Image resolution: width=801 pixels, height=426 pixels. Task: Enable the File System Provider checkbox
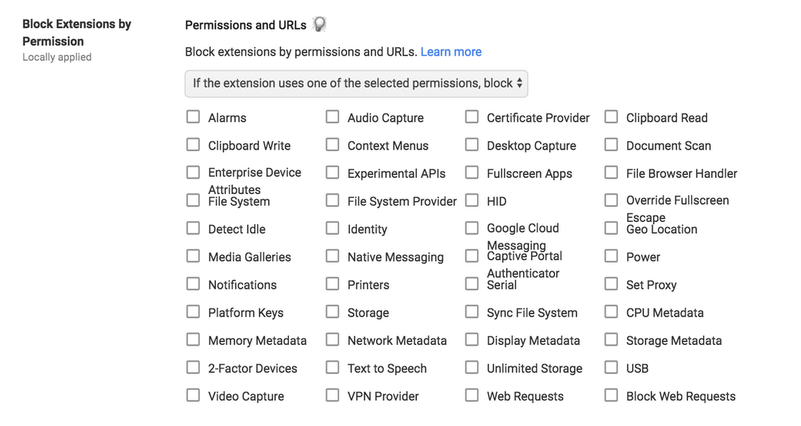333,200
